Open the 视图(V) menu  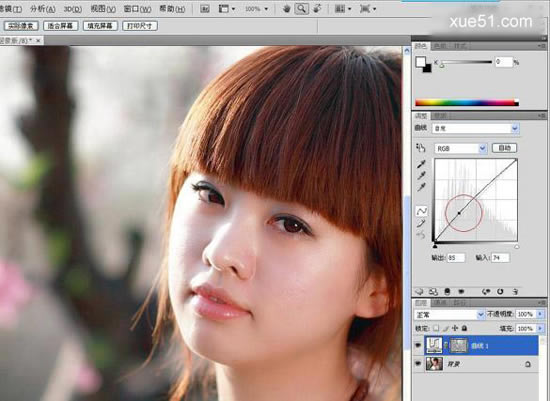coord(103,9)
